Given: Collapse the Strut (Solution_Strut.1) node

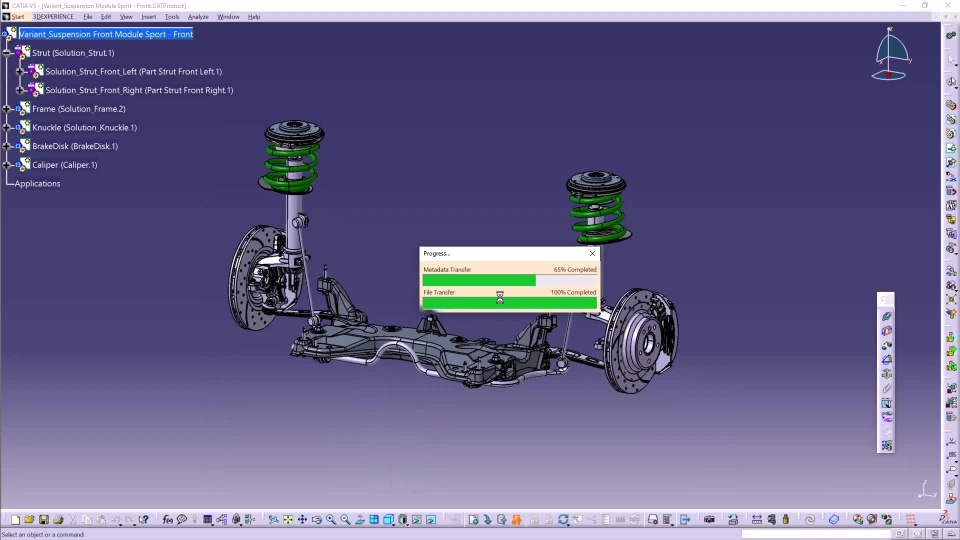Looking at the screenshot, I should tap(7, 53).
